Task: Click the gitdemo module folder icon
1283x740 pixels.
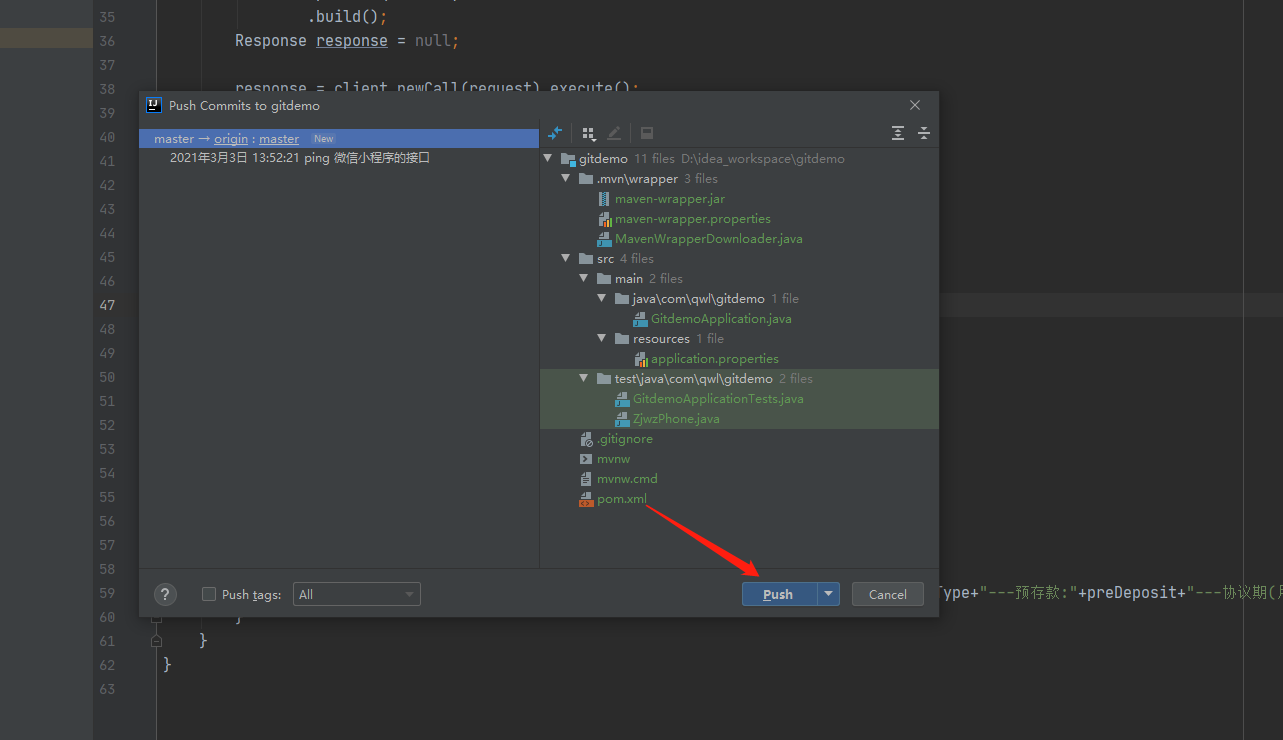Action: (x=568, y=159)
